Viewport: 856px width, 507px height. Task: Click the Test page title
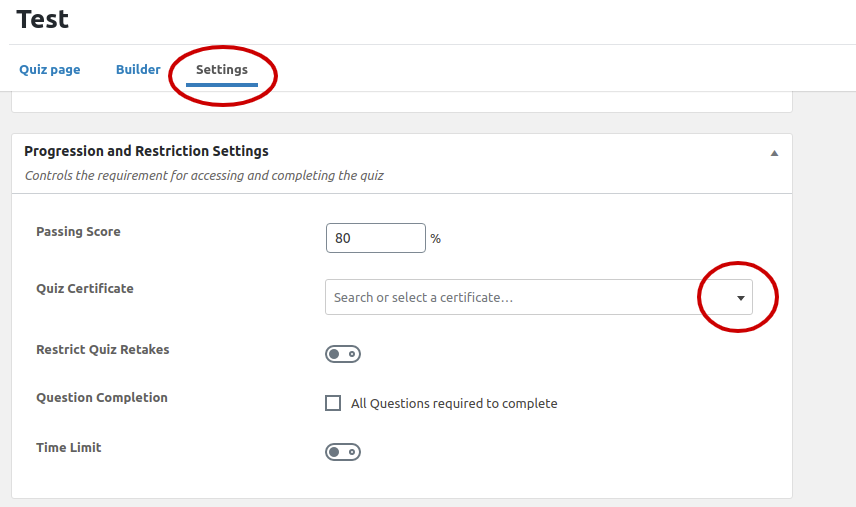(43, 20)
